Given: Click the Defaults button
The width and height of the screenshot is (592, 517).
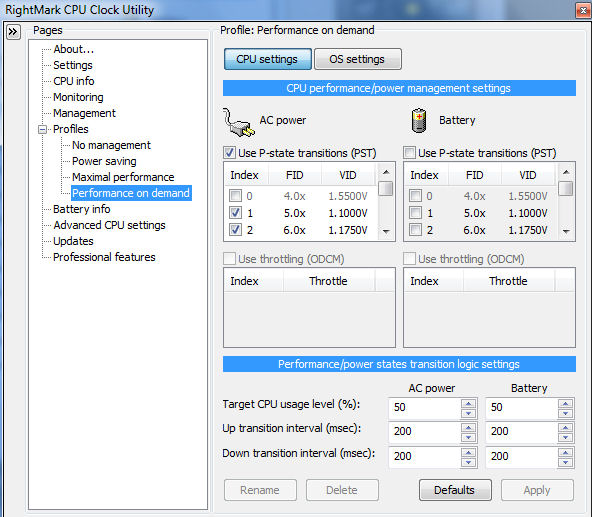Looking at the screenshot, I should pos(455,490).
